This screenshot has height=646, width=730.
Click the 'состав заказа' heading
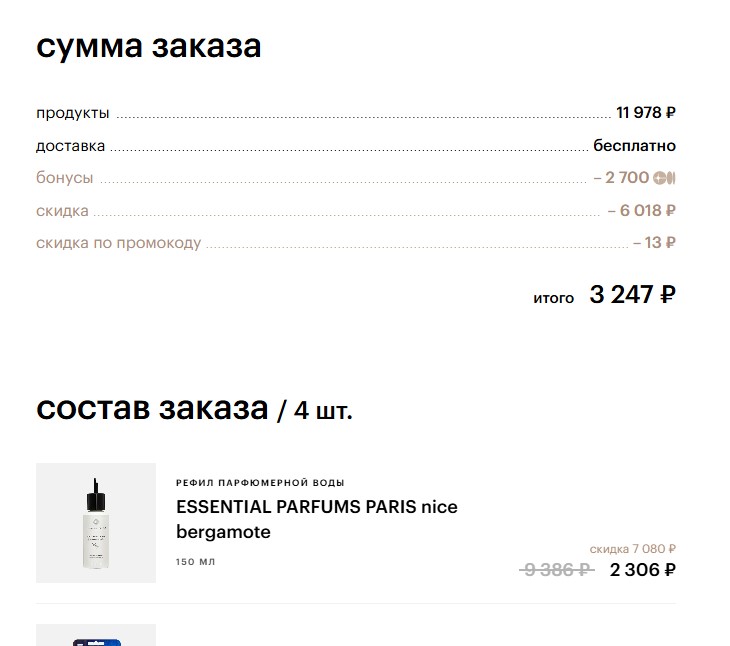tap(152, 408)
